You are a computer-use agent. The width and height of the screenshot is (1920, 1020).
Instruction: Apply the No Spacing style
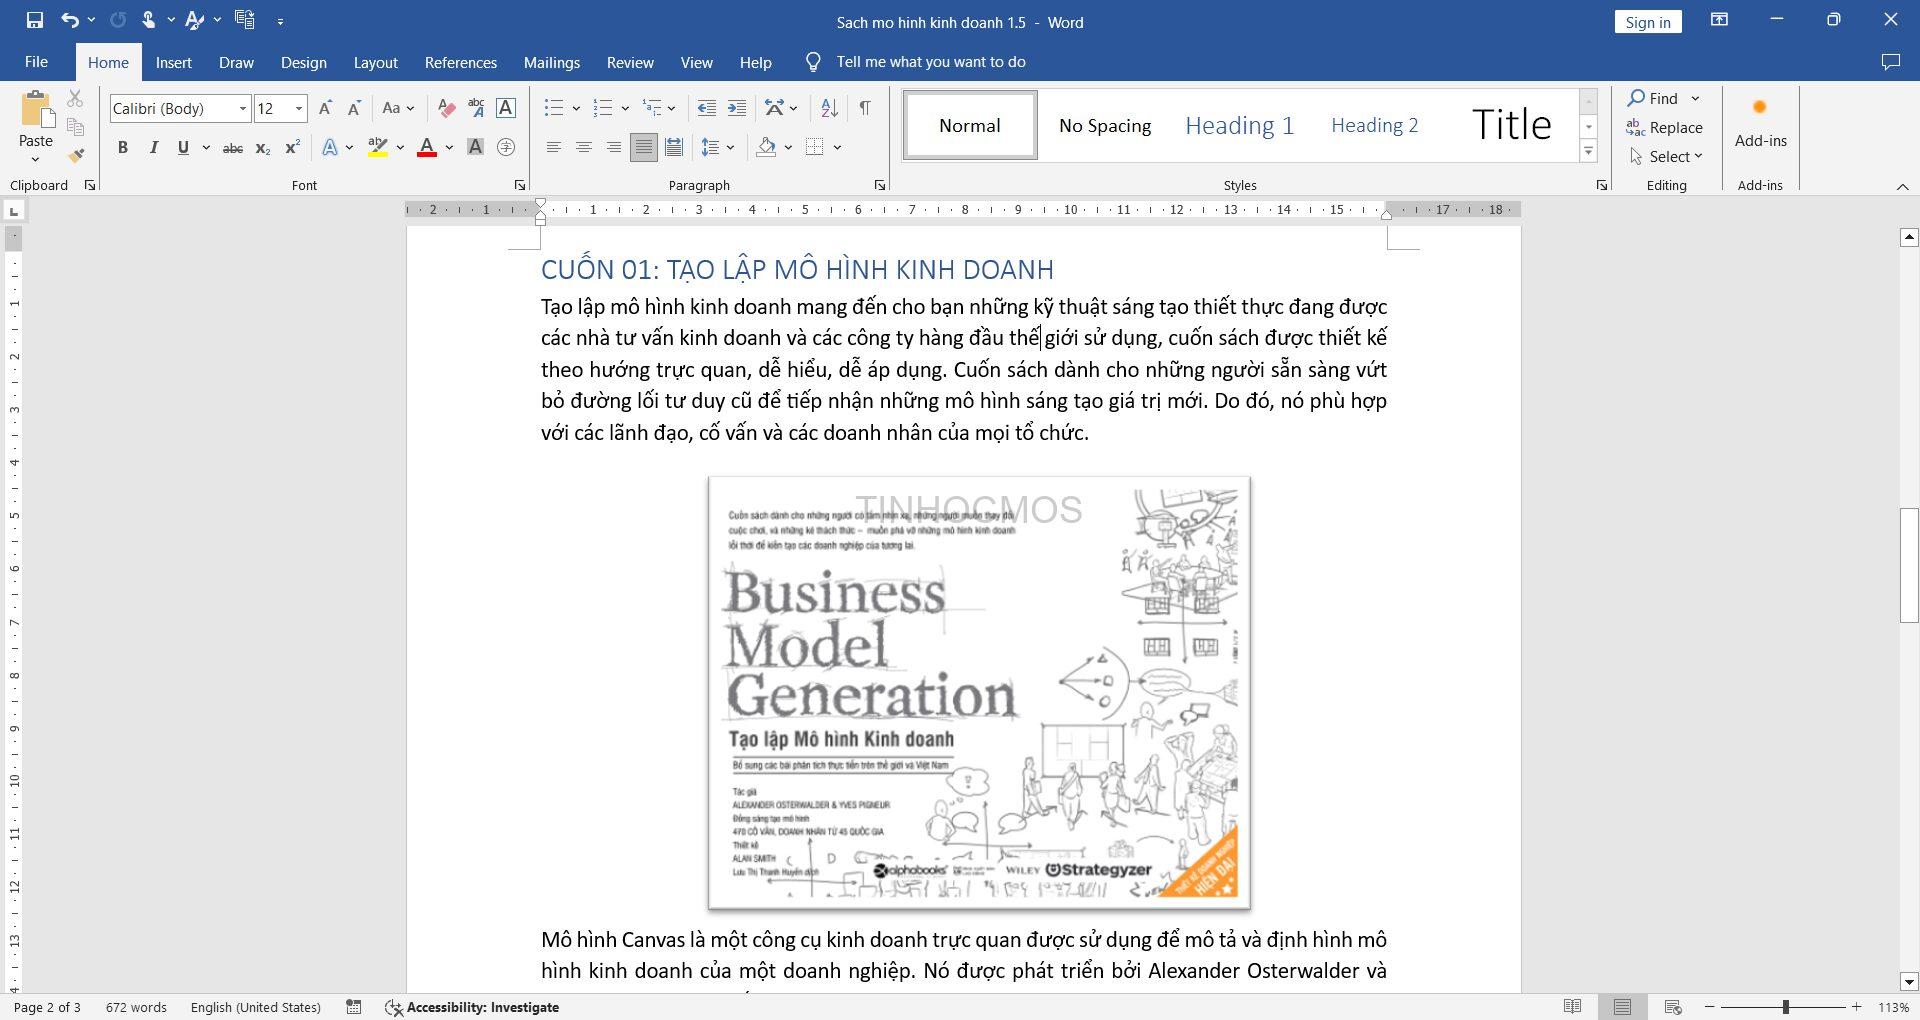[1105, 125]
